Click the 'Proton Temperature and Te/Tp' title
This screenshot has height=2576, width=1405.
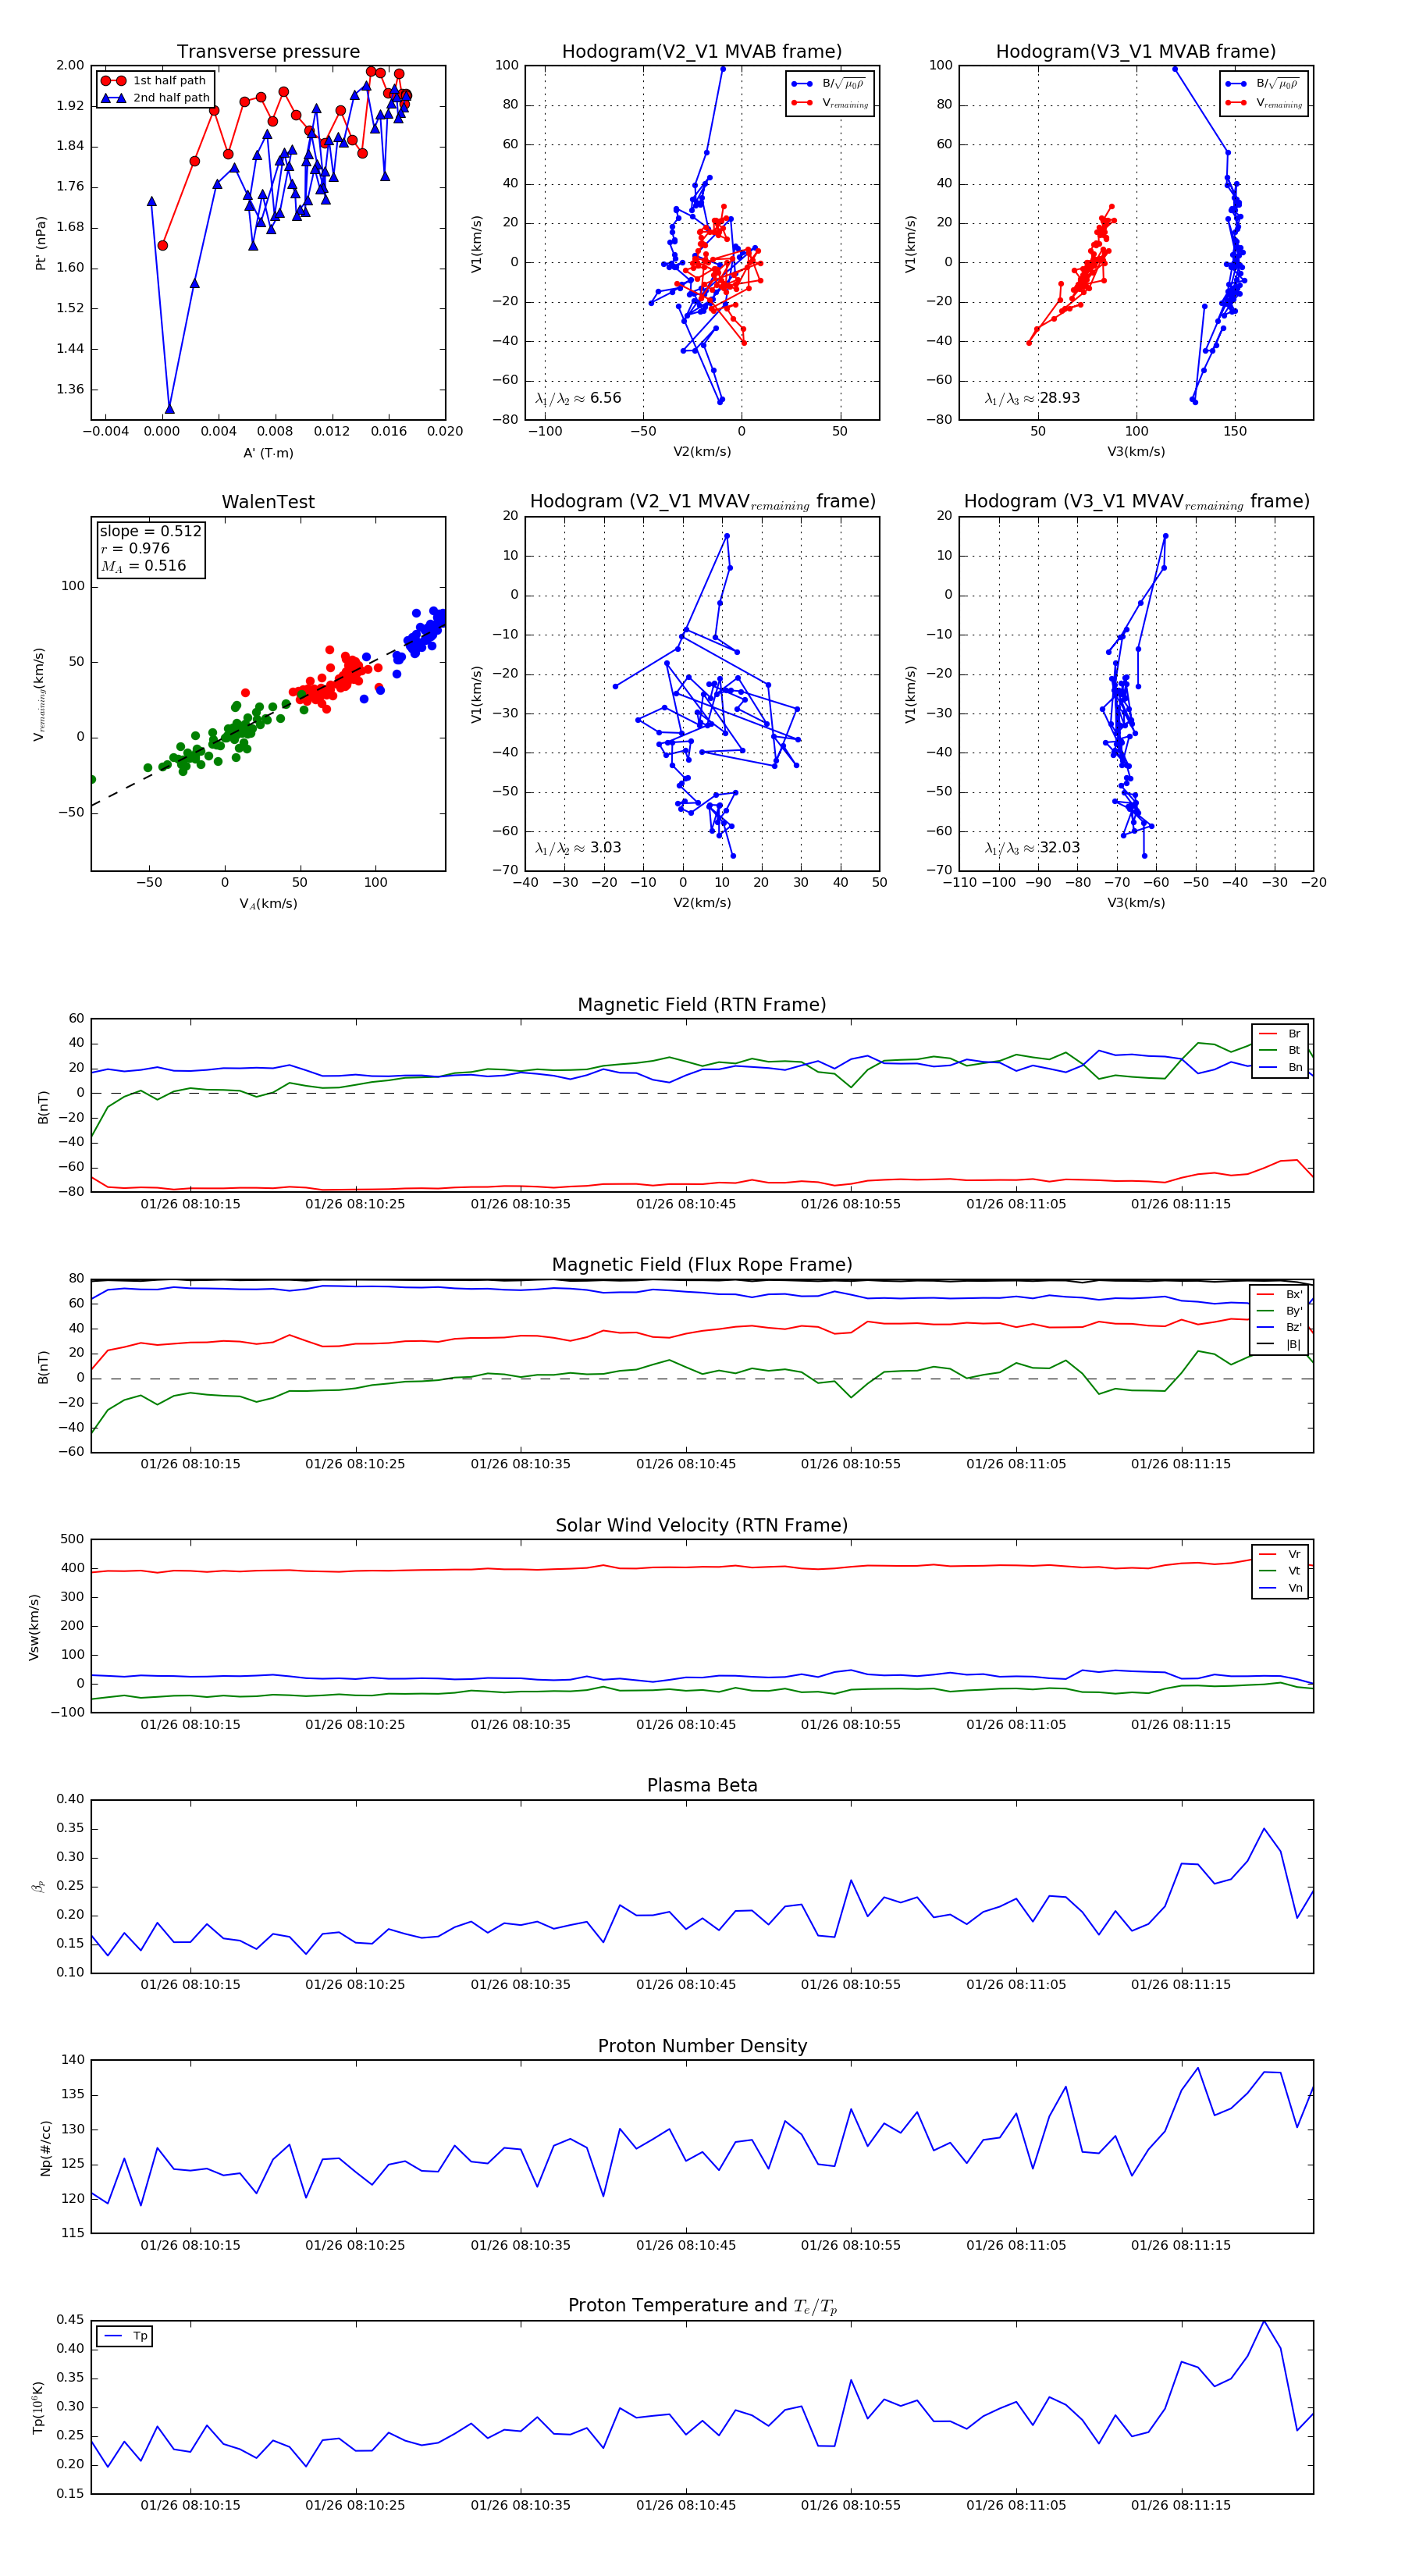coord(702,2306)
